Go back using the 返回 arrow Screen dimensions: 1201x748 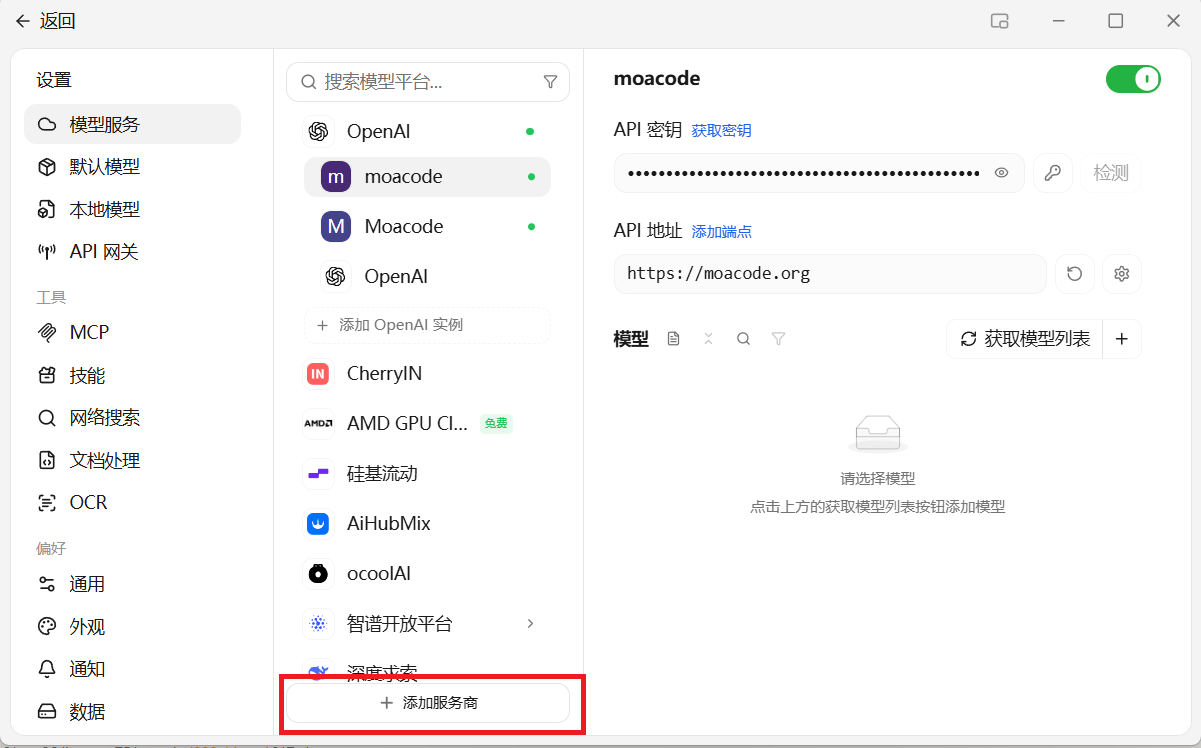[x=23, y=21]
